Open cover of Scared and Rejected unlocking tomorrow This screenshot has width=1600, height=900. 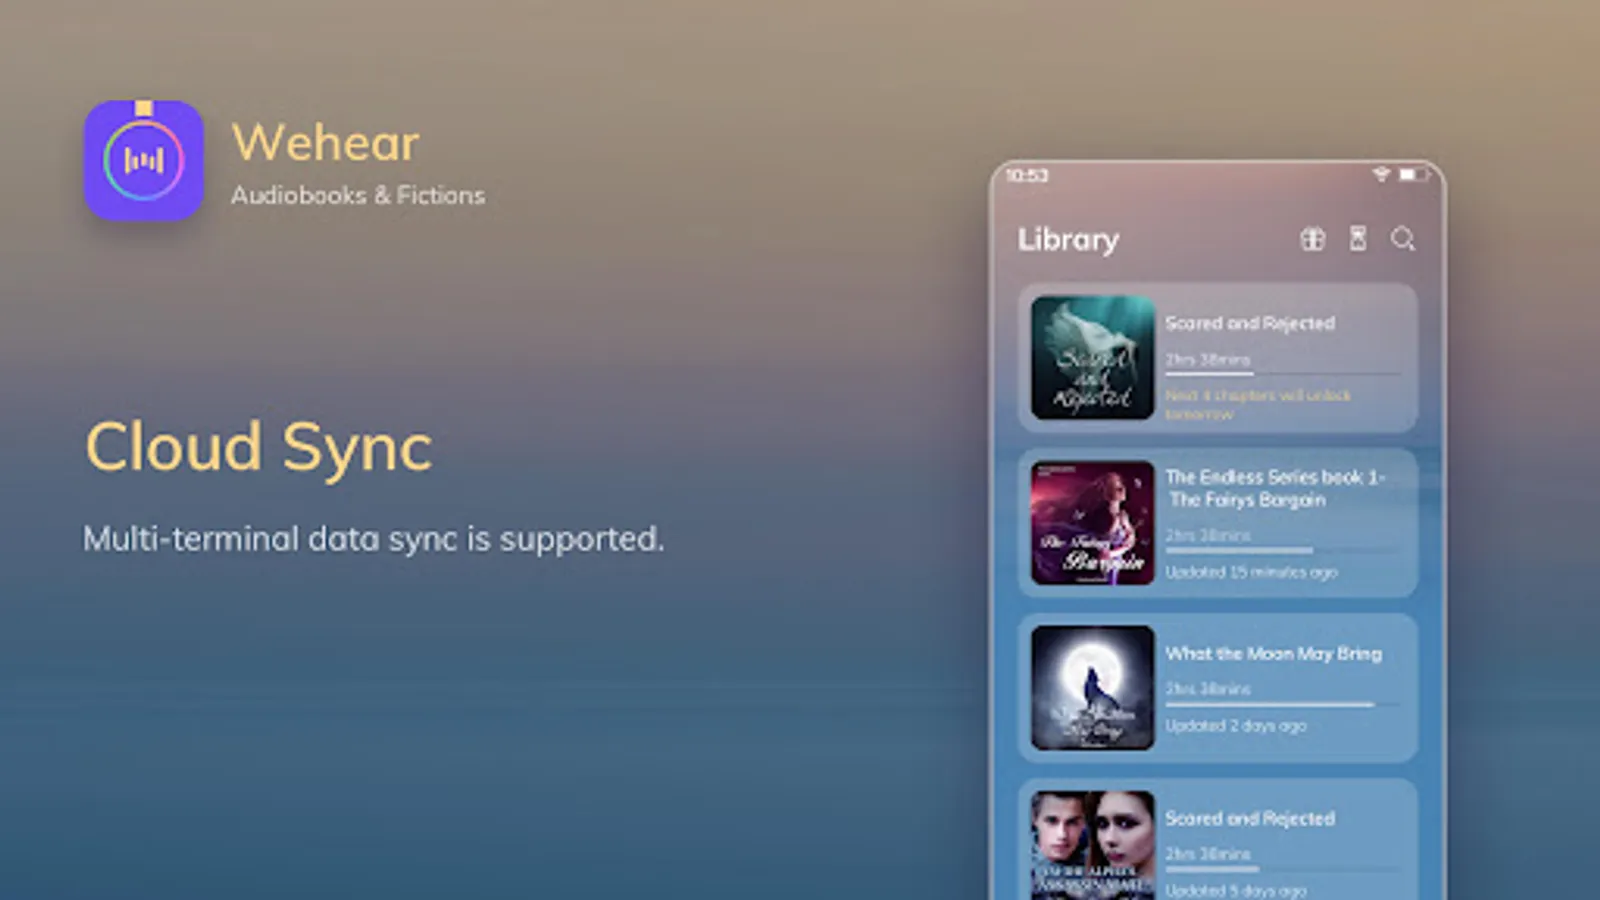click(1092, 358)
